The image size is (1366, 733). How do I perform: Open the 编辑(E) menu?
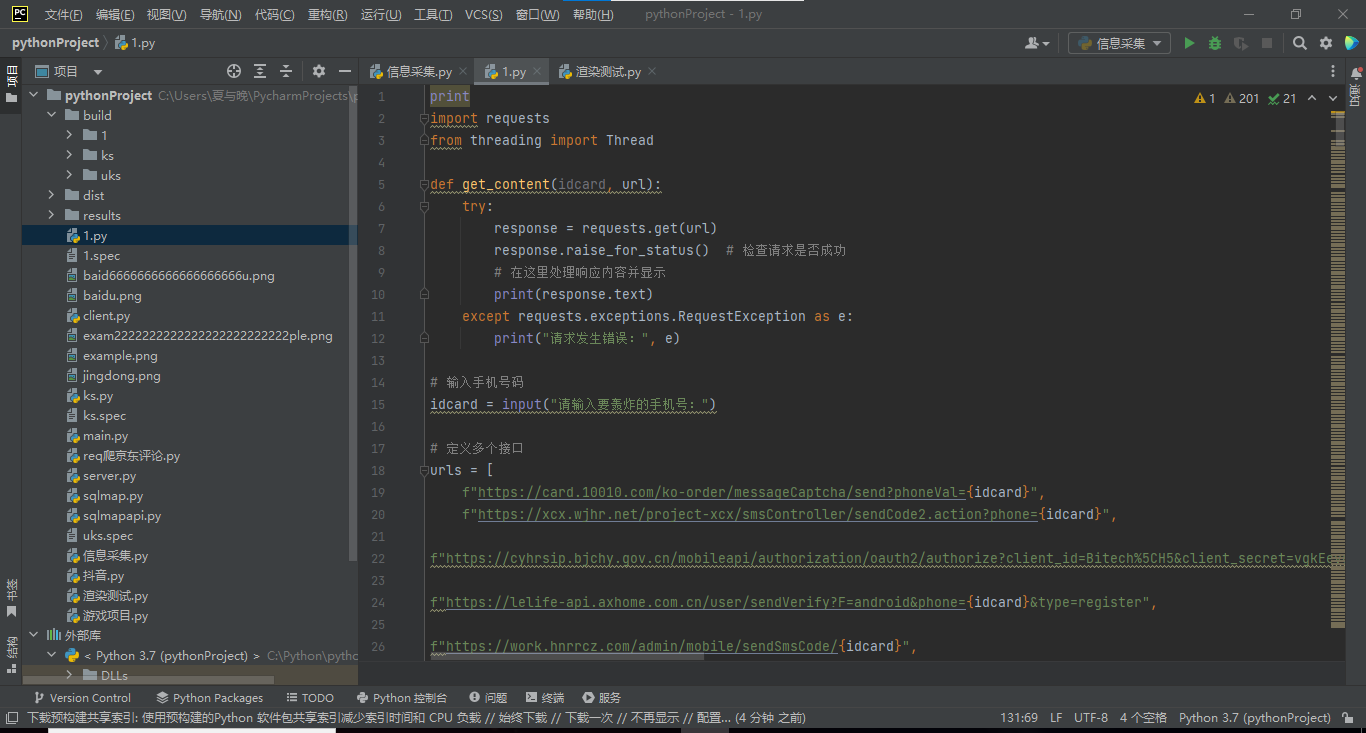(115, 15)
